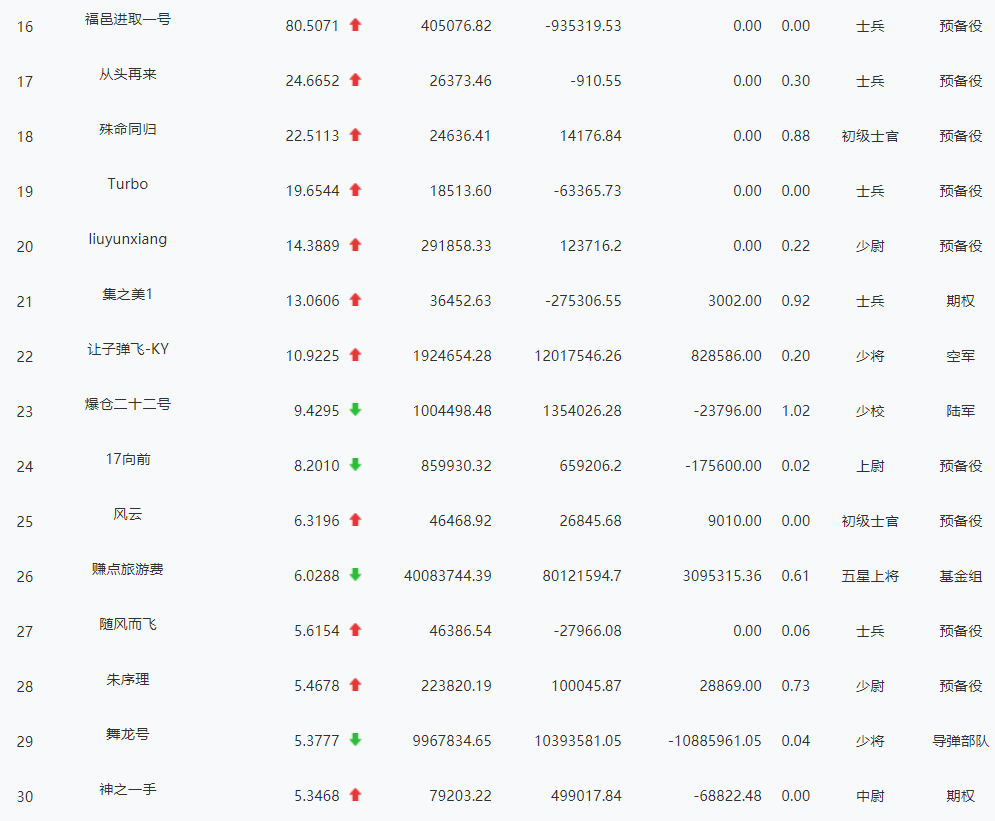
Task: Select value 499017.84 in row 30
Action: [x=586, y=796]
